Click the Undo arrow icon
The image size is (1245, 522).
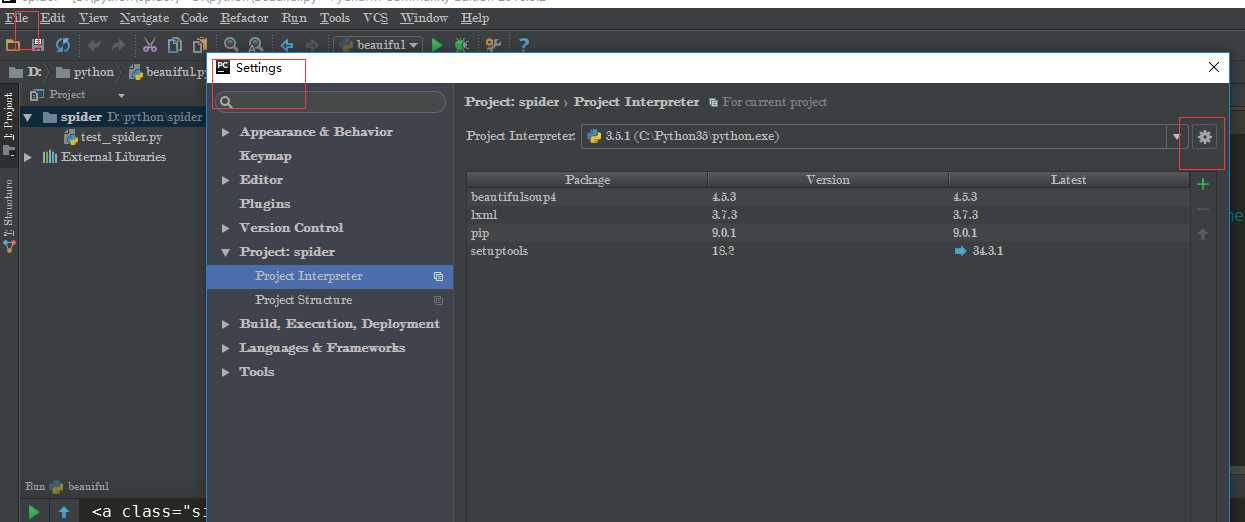click(95, 45)
